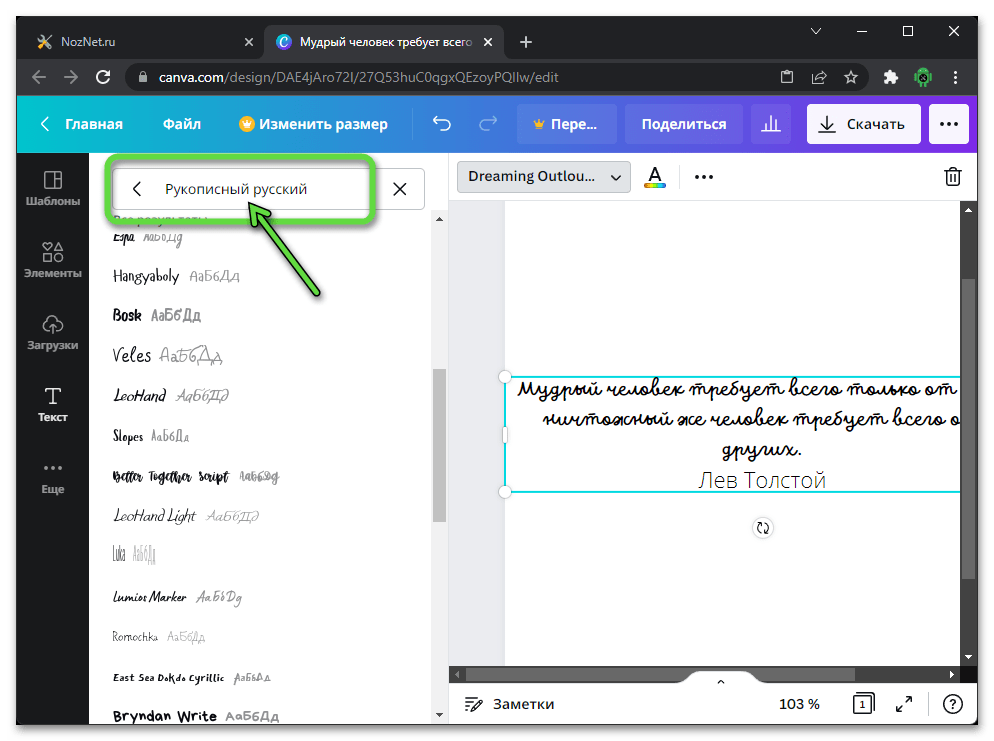The width and height of the screenshot is (994, 741).
Task: Open more text options ellipsis in toolbar
Action: click(x=704, y=177)
